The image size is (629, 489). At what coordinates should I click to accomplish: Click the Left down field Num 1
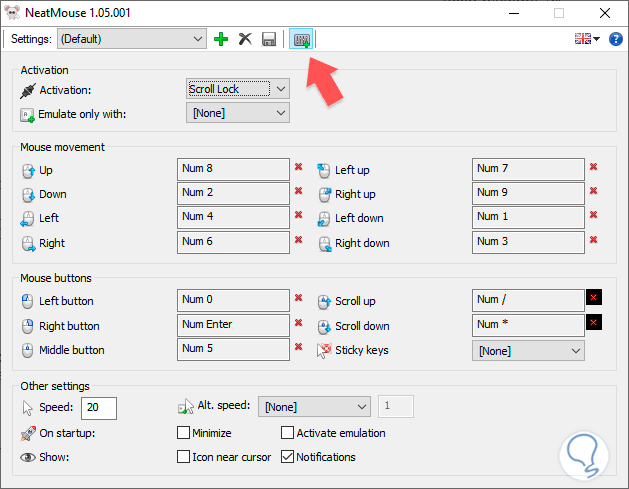528,217
